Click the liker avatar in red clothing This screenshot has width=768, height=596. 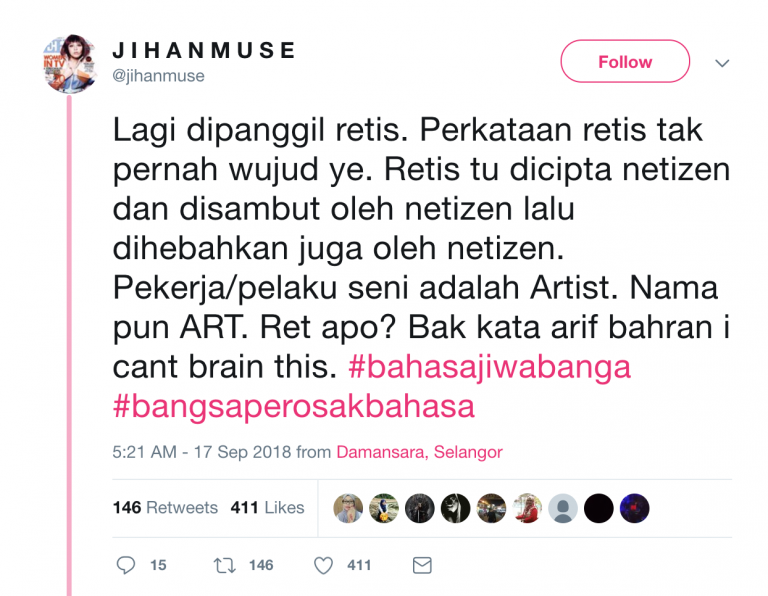[x=527, y=508]
